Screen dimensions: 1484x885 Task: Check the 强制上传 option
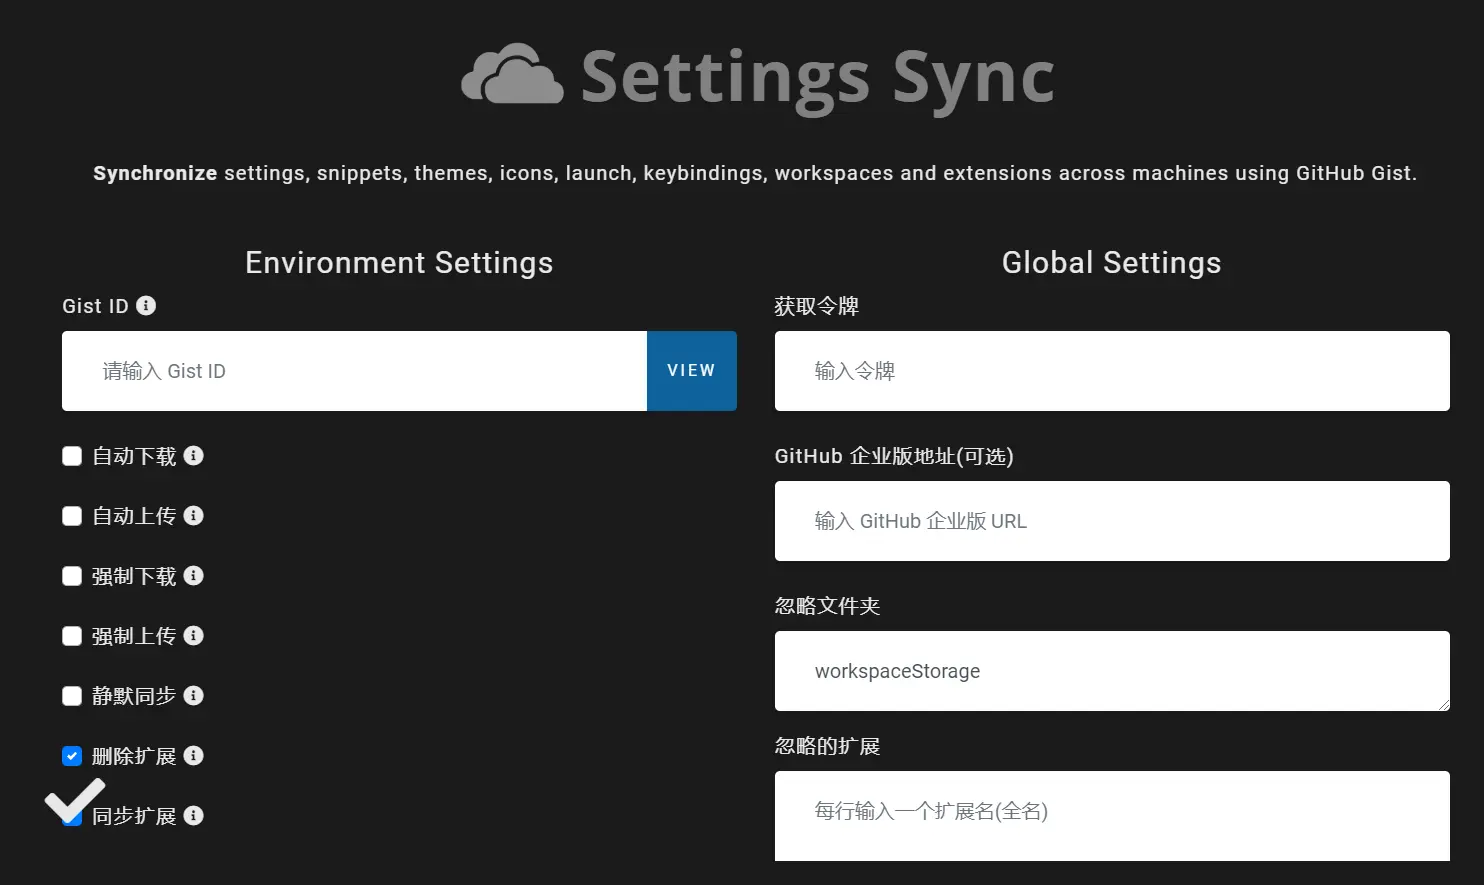tap(72, 637)
